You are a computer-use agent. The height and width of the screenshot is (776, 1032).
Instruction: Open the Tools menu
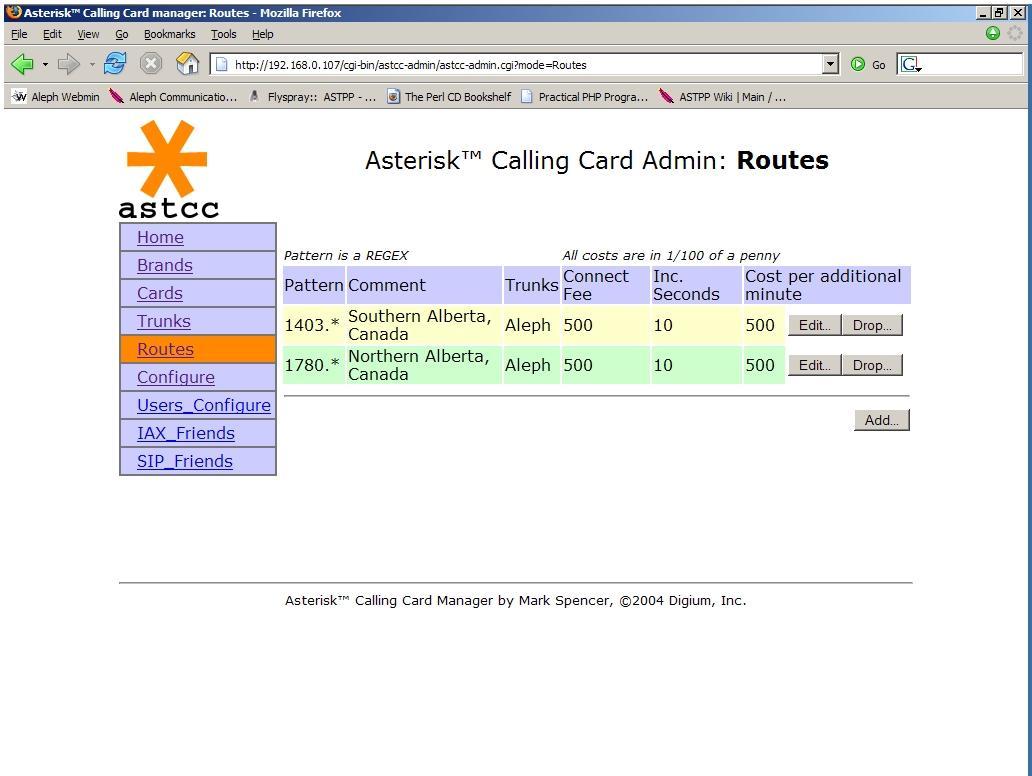(x=223, y=34)
